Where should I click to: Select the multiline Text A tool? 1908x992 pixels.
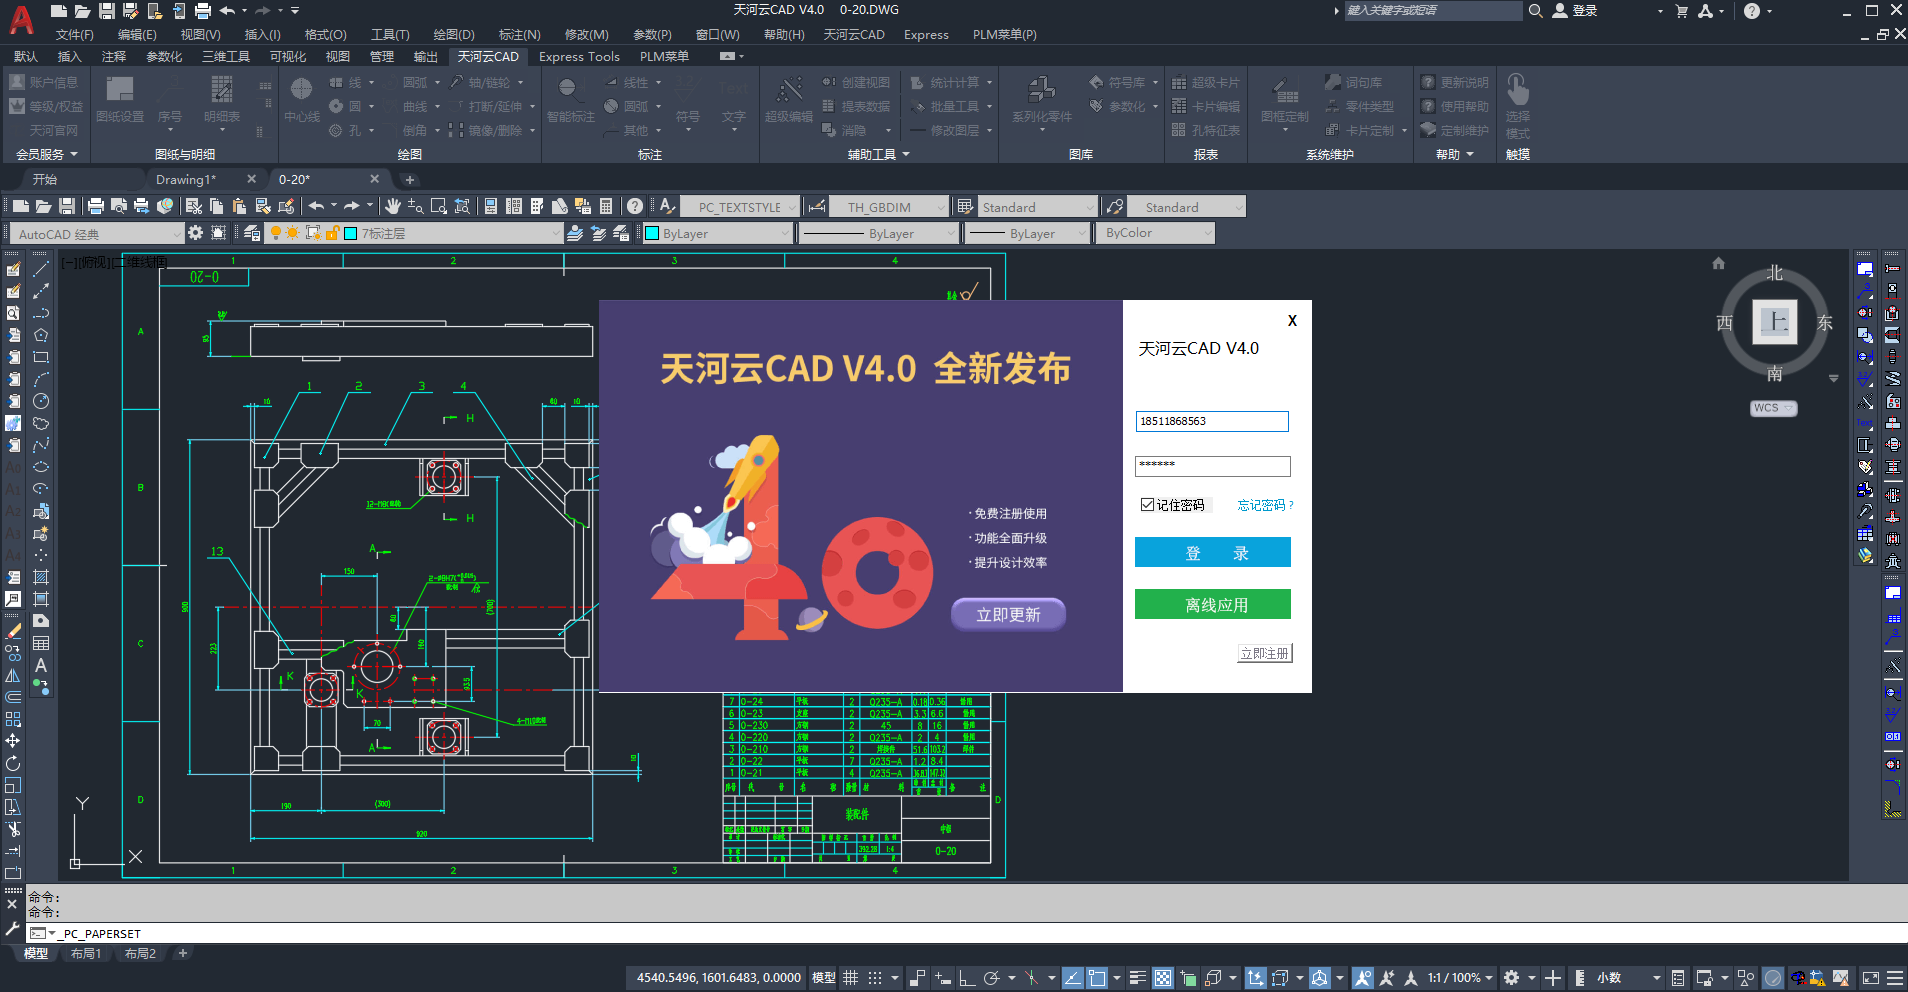tap(41, 665)
